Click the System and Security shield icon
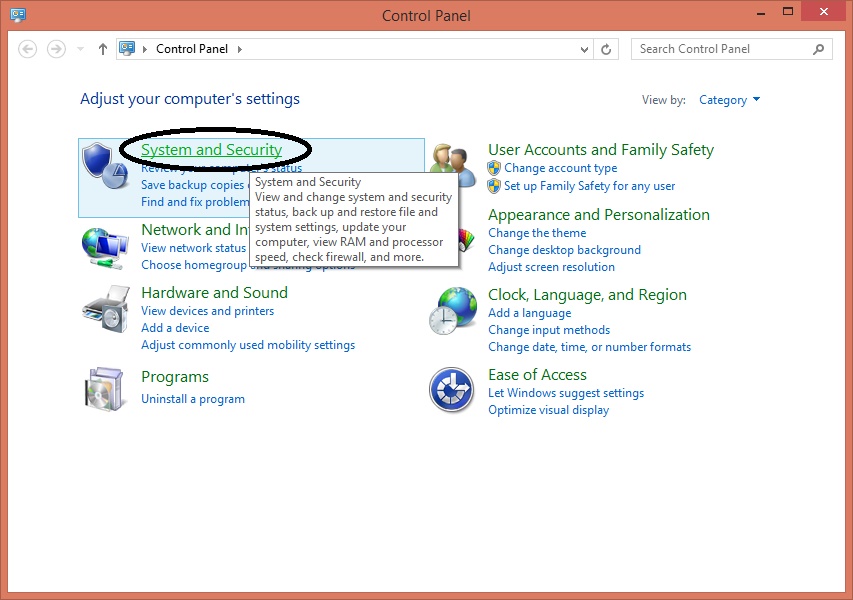 tap(105, 165)
